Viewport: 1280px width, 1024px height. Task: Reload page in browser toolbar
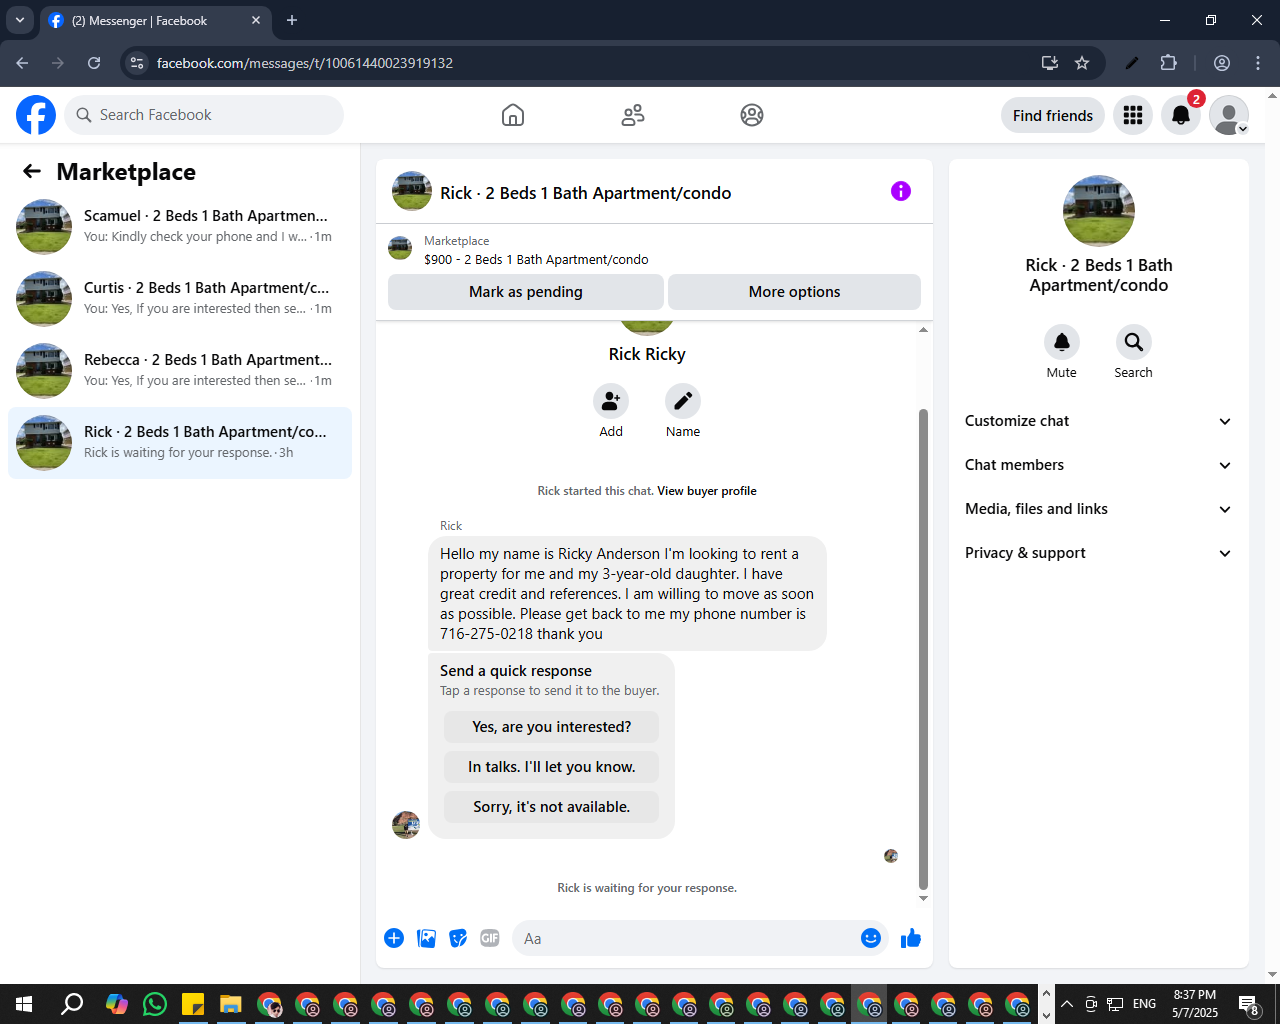coord(94,63)
